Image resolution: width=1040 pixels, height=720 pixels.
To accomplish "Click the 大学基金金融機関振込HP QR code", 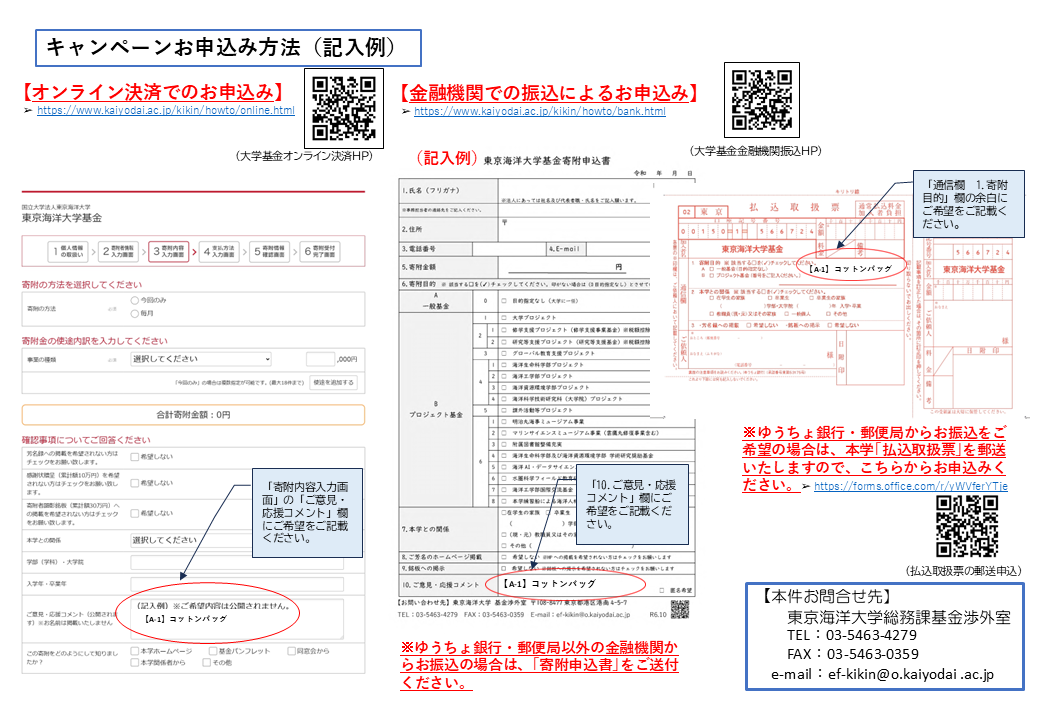I will coord(761,100).
